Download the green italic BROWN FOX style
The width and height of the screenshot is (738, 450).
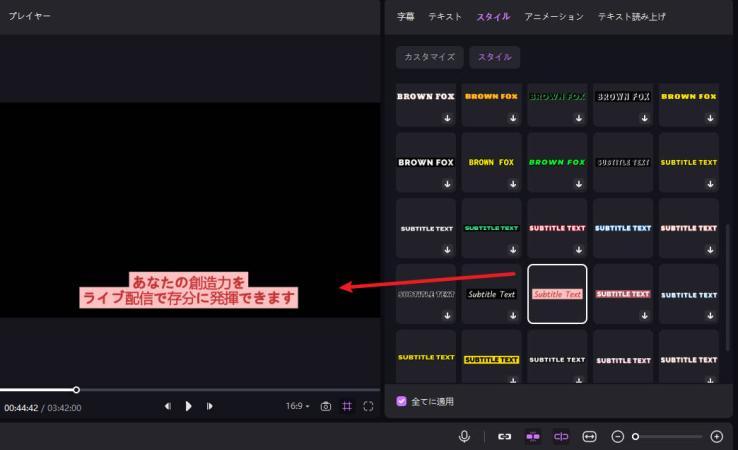pyautogui.click(x=579, y=184)
